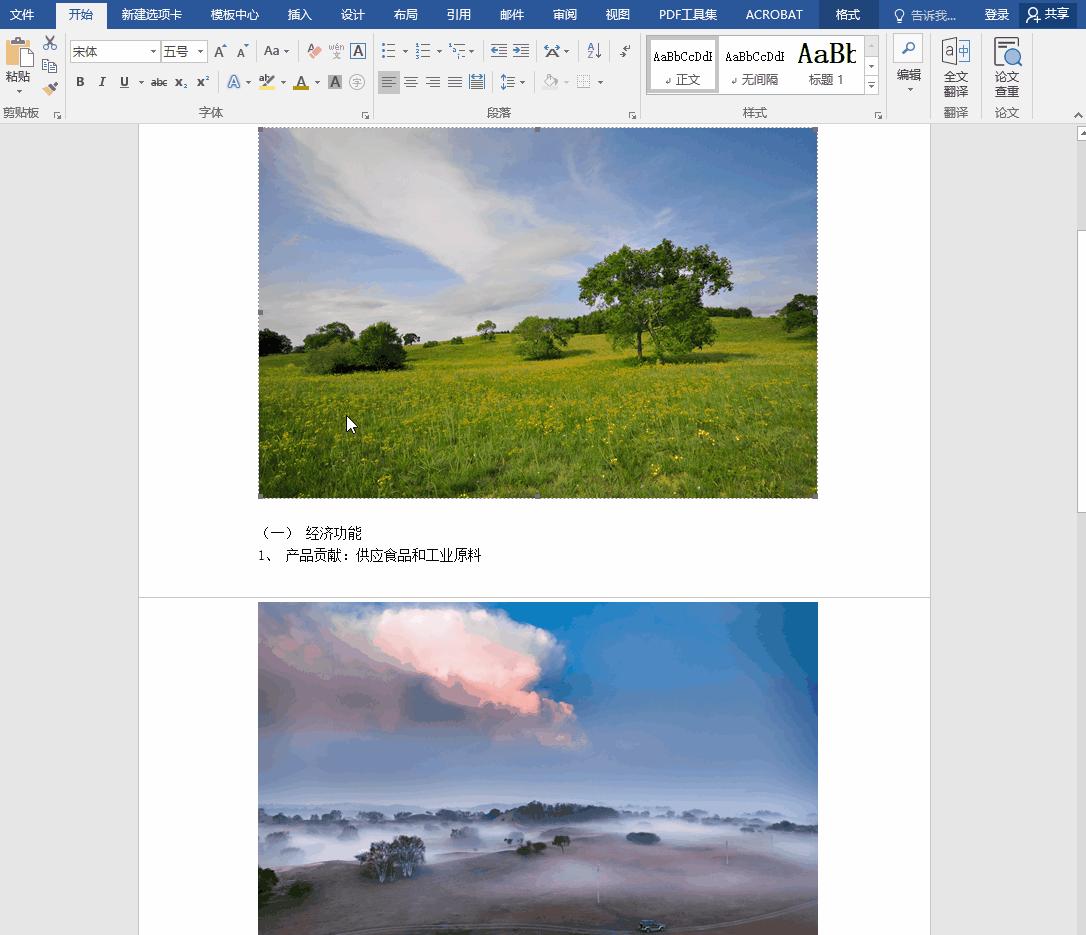The image size is (1086, 935).
Task: Toggle bold formatting
Action: tap(80, 82)
